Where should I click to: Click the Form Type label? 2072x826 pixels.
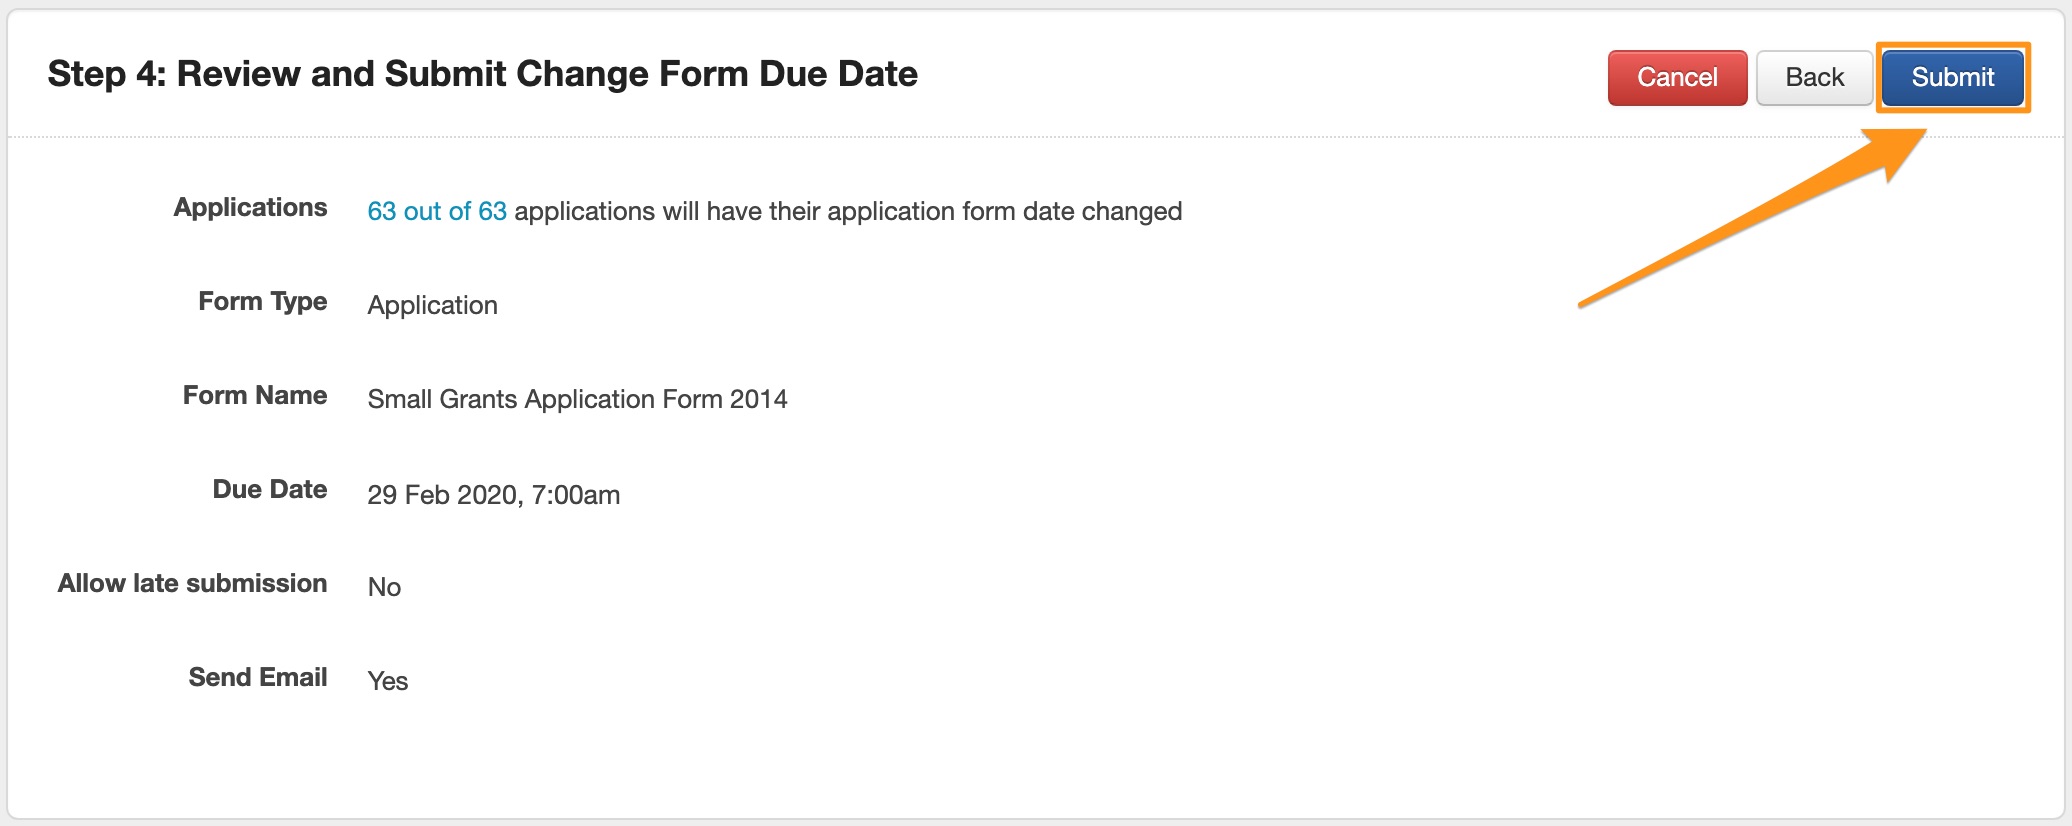pyautogui.click(x=262, y=301)
